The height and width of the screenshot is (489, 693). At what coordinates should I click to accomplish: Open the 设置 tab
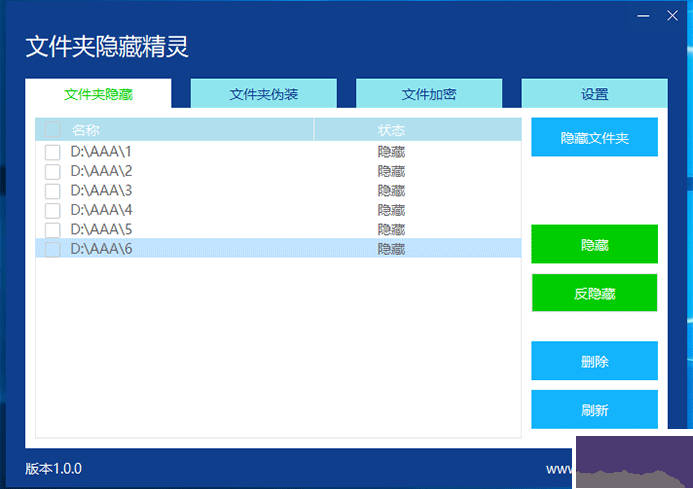[x=594, y=93]
